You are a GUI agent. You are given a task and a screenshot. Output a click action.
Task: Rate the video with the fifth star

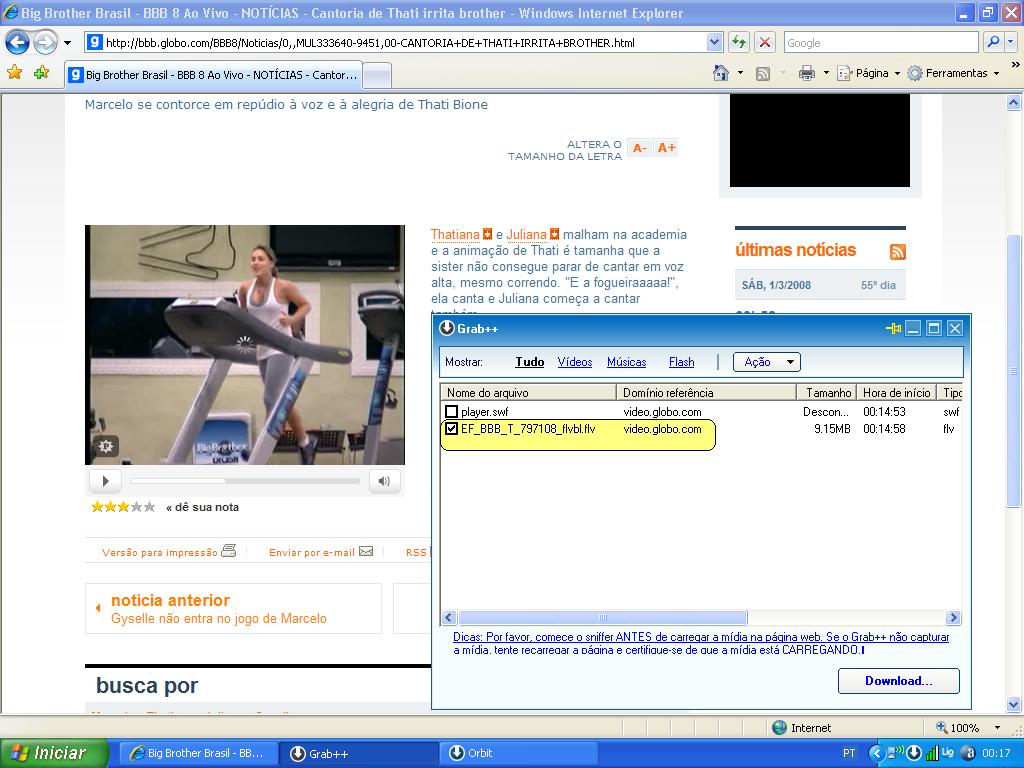[x=150, y=507]
